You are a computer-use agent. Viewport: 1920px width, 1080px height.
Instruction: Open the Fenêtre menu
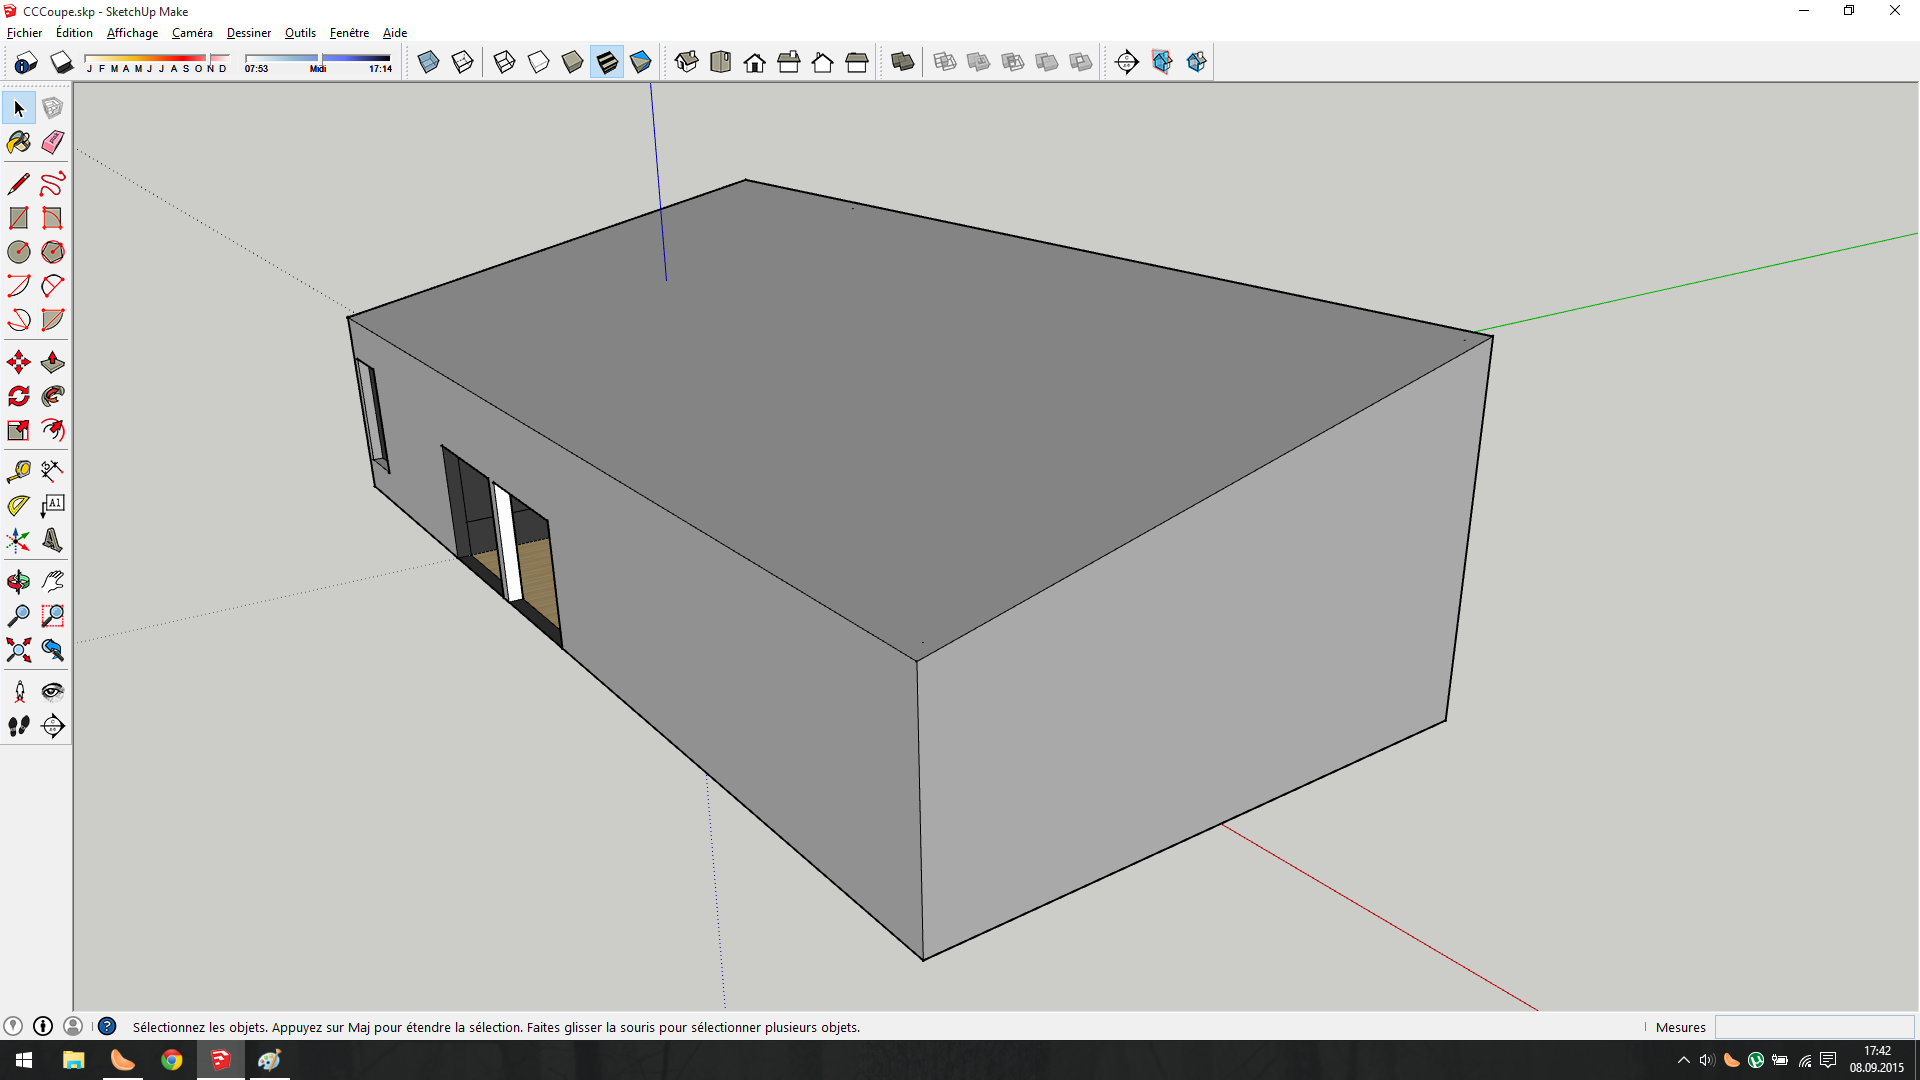pyautogui.click(x=349, y=33)
